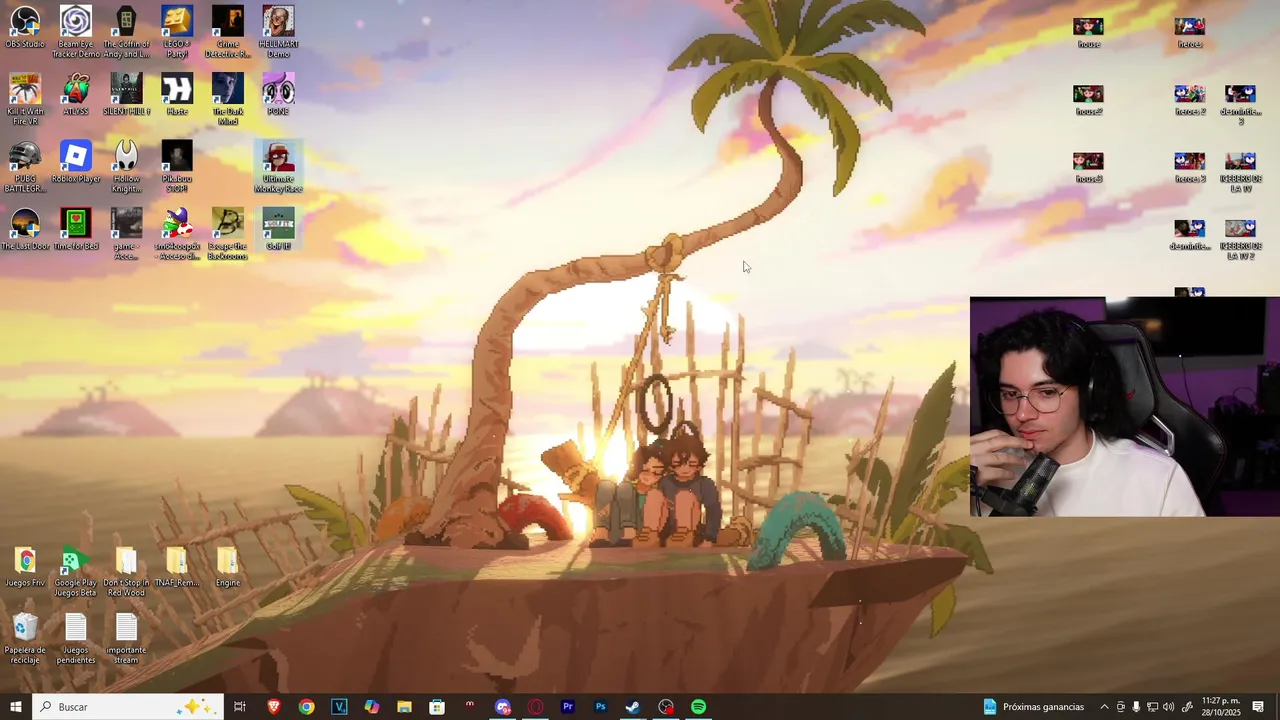Open the ATLYSS game shortcut
Viewport: 1280px width, 720px height.
click(75, 94)
